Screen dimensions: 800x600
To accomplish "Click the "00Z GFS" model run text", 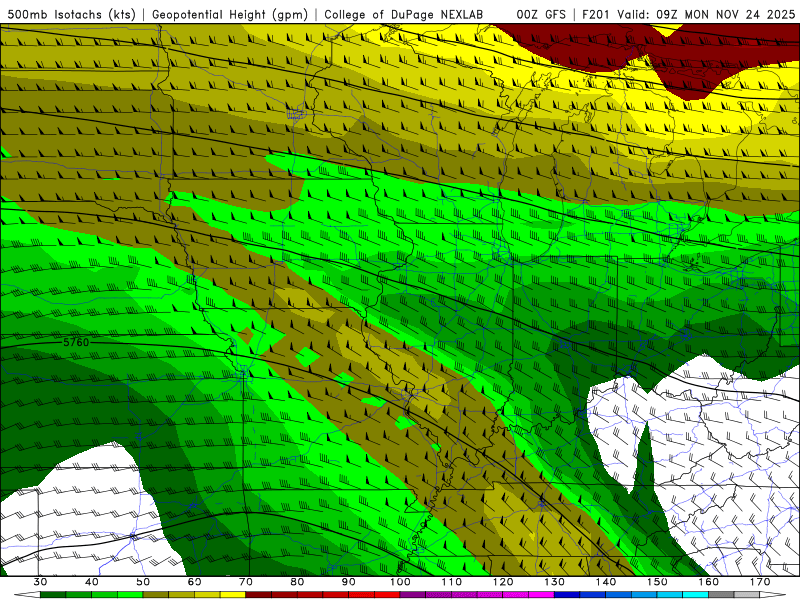I will [541, 15].
